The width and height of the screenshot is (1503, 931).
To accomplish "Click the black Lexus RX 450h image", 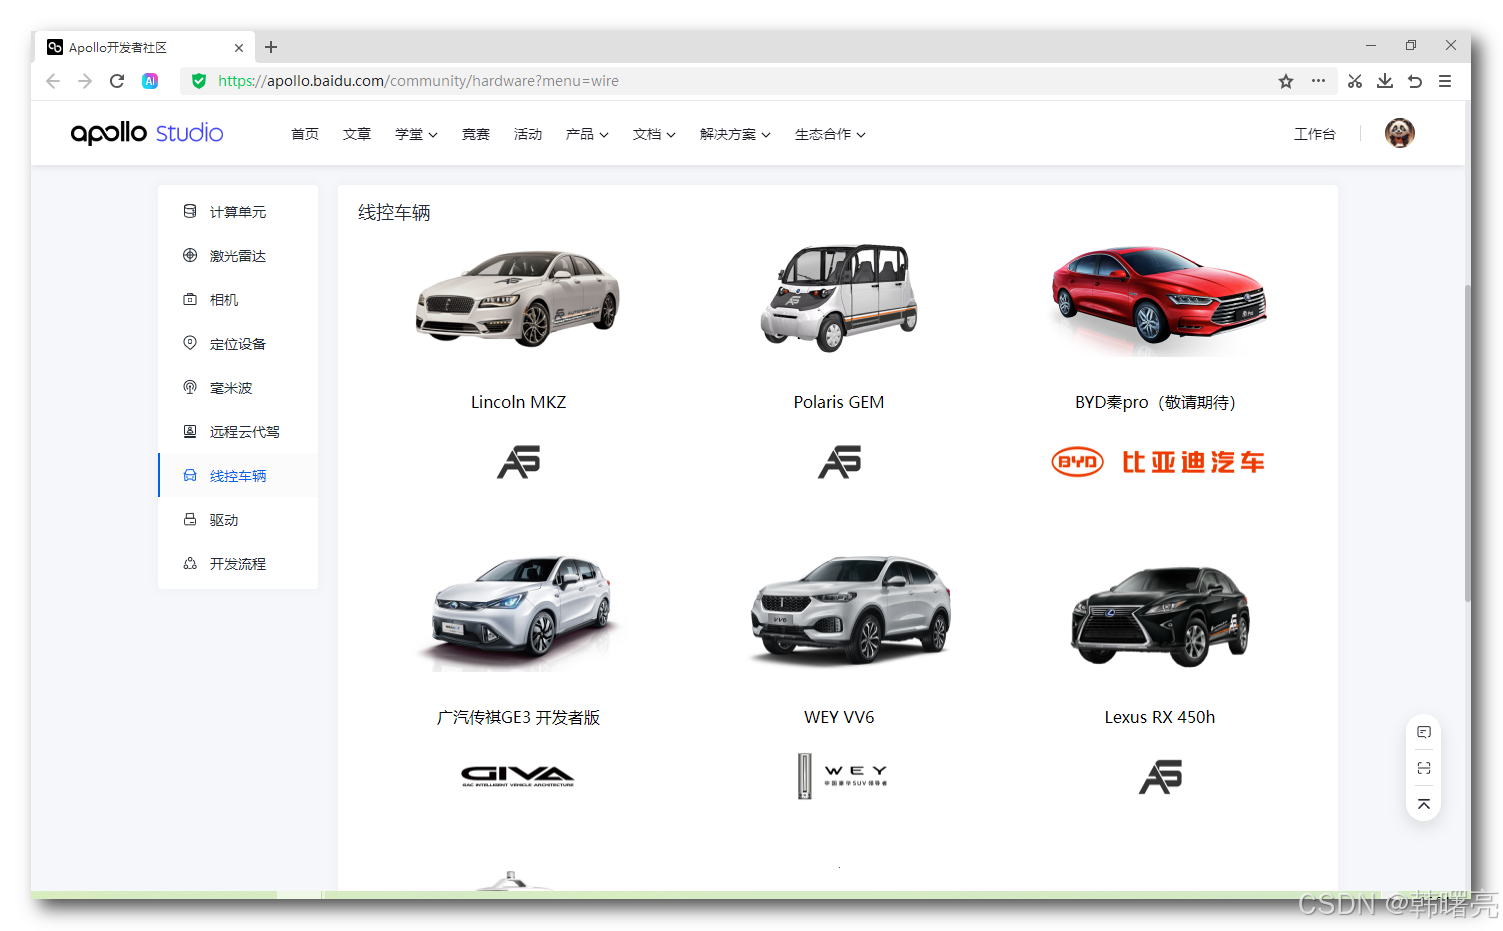I will [1160, 615].
